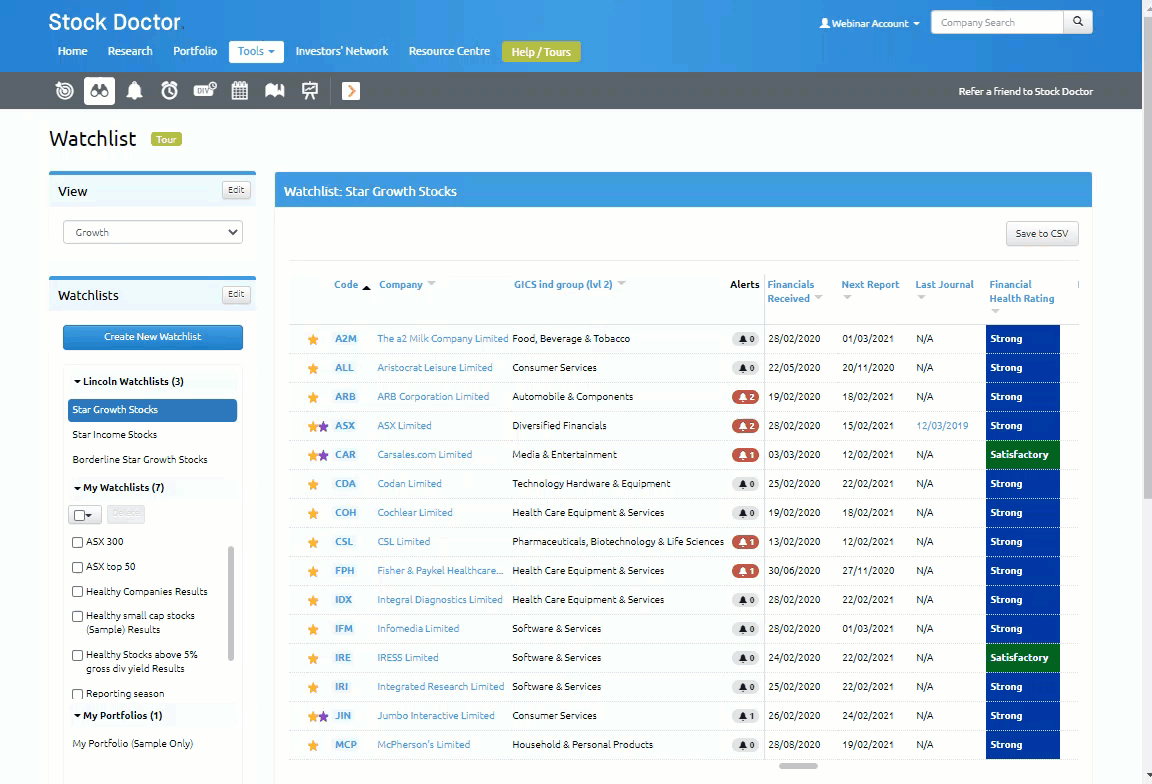1152x784 pixels.
Task: Open the target bullseye tool in the toolbar
Action: click(65, 90)
